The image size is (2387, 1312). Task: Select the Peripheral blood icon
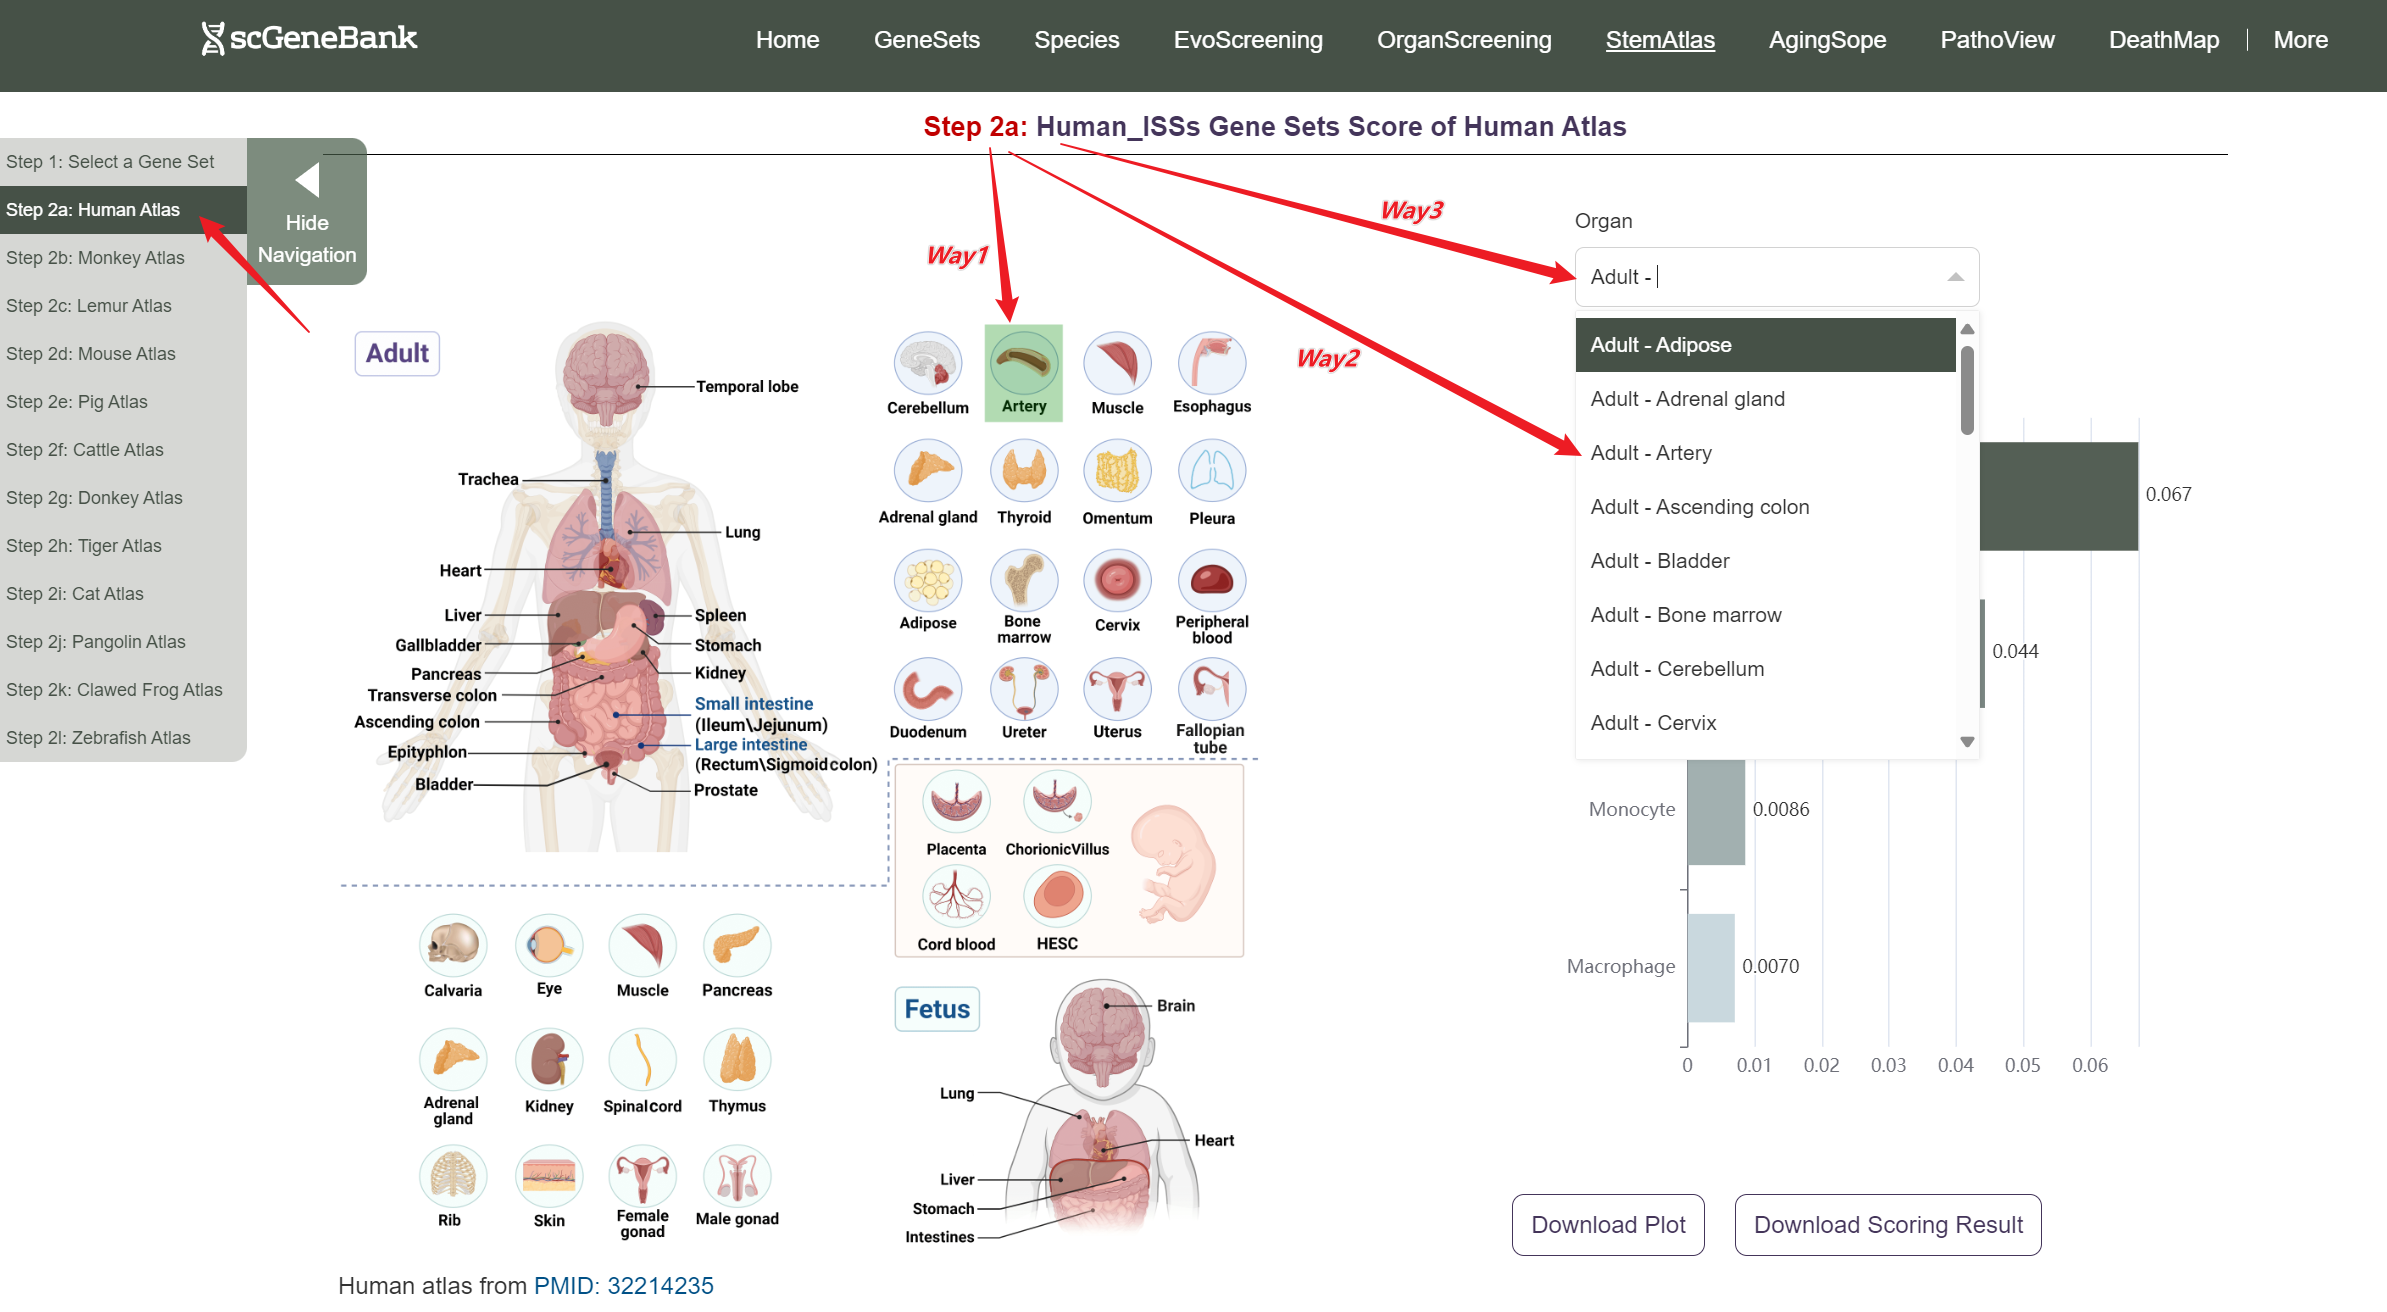[x=1211, y=581]
